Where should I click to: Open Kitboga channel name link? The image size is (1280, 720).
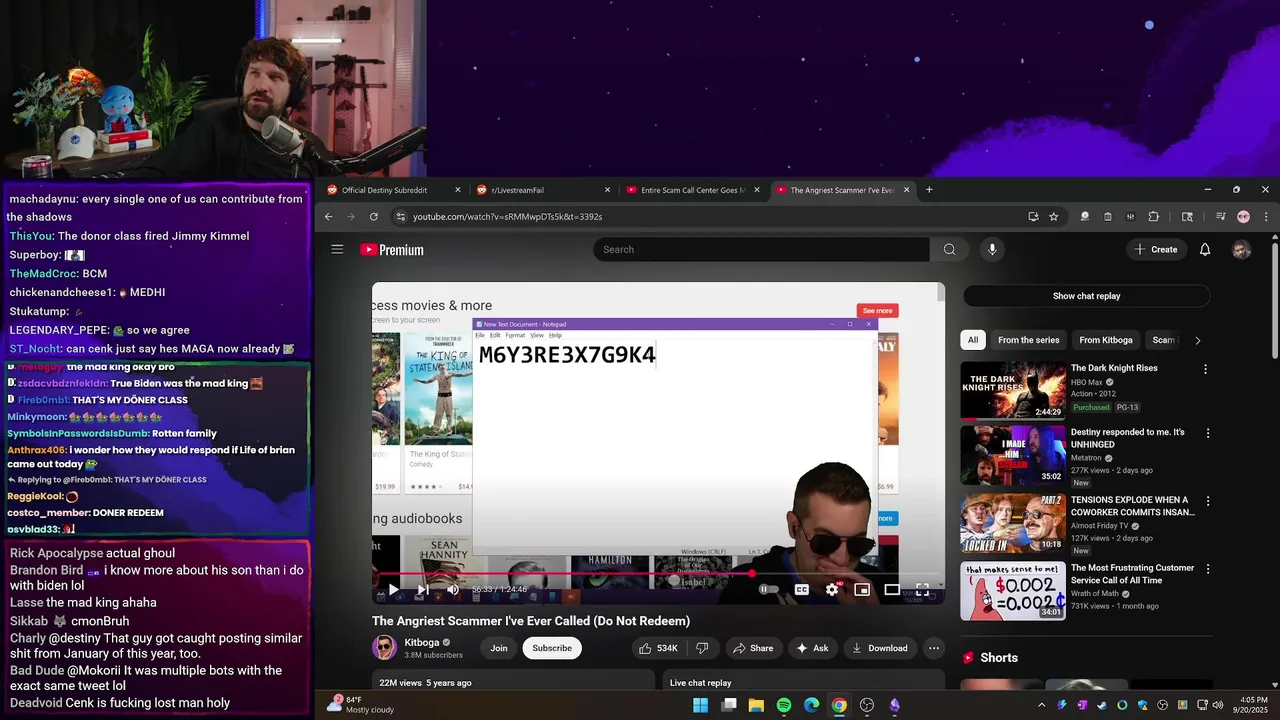click(422, 642)
